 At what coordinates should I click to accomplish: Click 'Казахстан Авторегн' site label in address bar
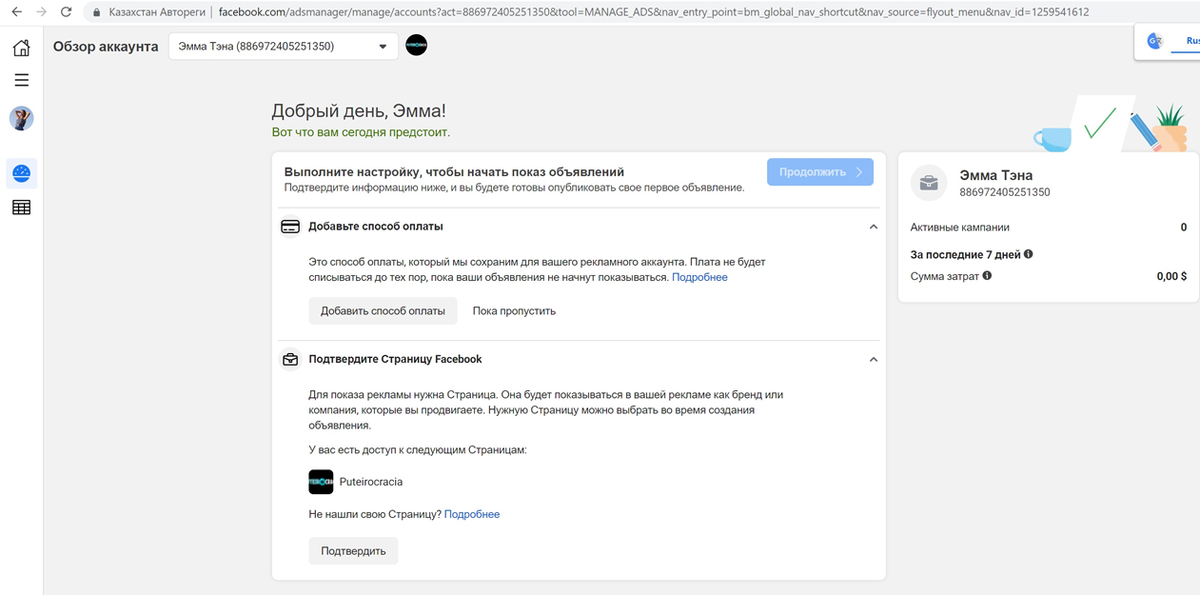pyautogui.click(x=155, y=12)
